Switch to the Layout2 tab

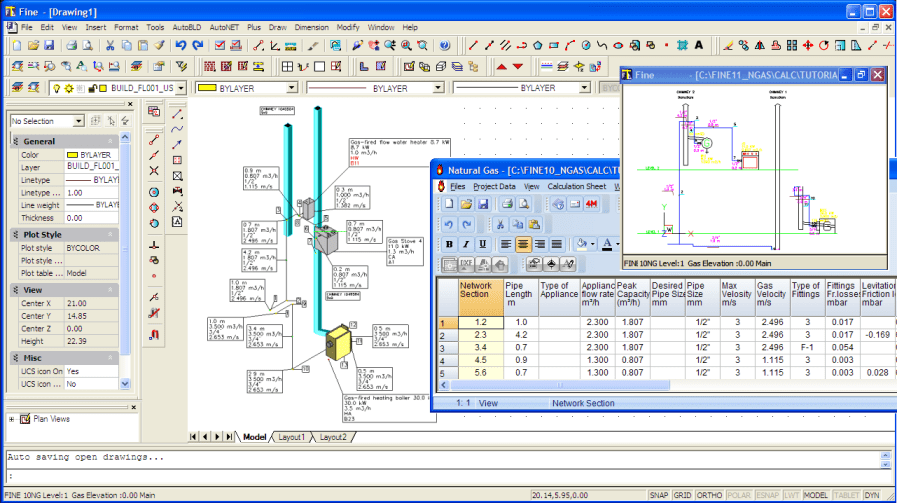click(x=333, y=437)
